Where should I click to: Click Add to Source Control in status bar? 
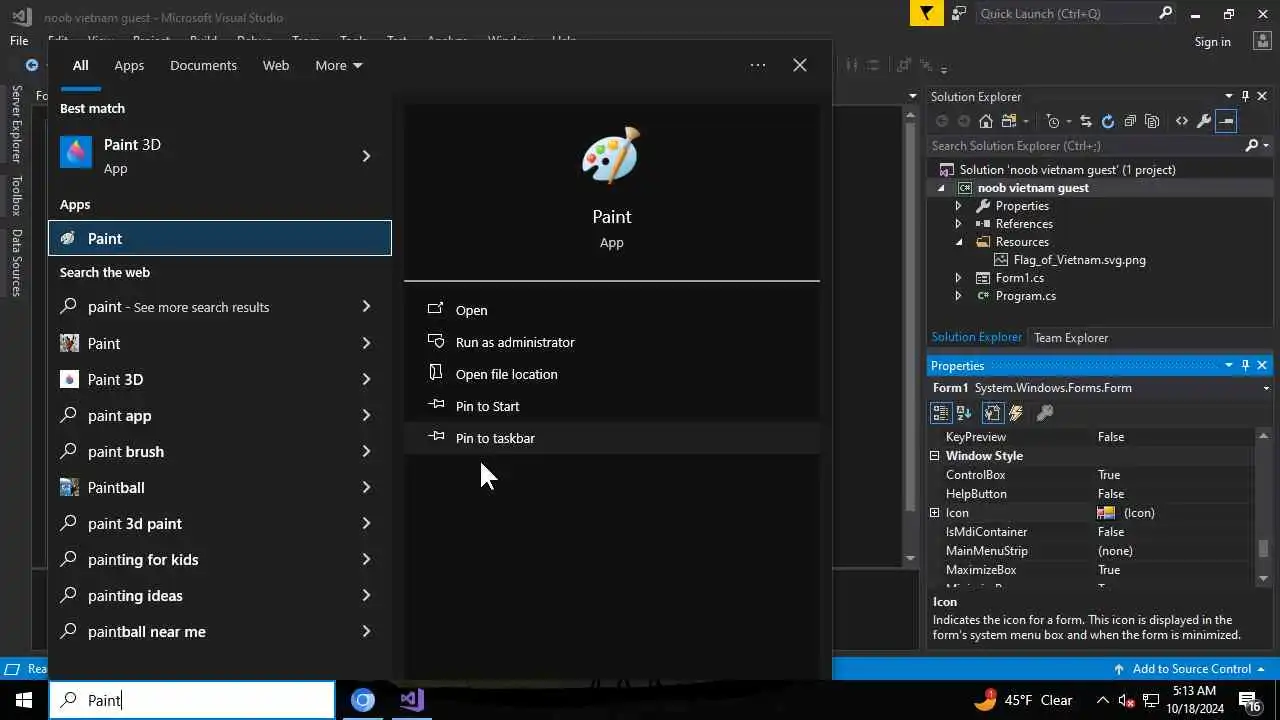point(1188,669)
